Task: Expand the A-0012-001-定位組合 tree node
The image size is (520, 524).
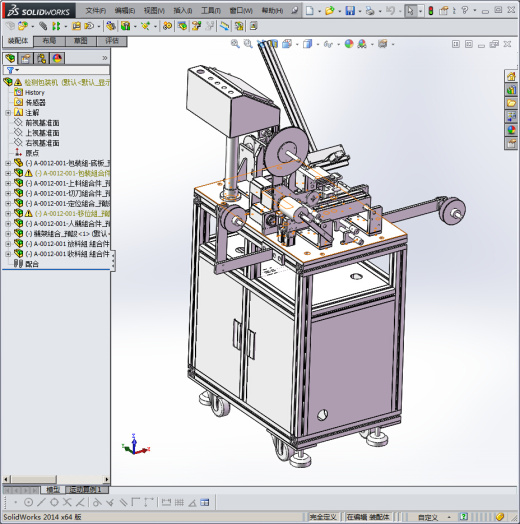Action: pyautogui.click(x=8, y=203)
